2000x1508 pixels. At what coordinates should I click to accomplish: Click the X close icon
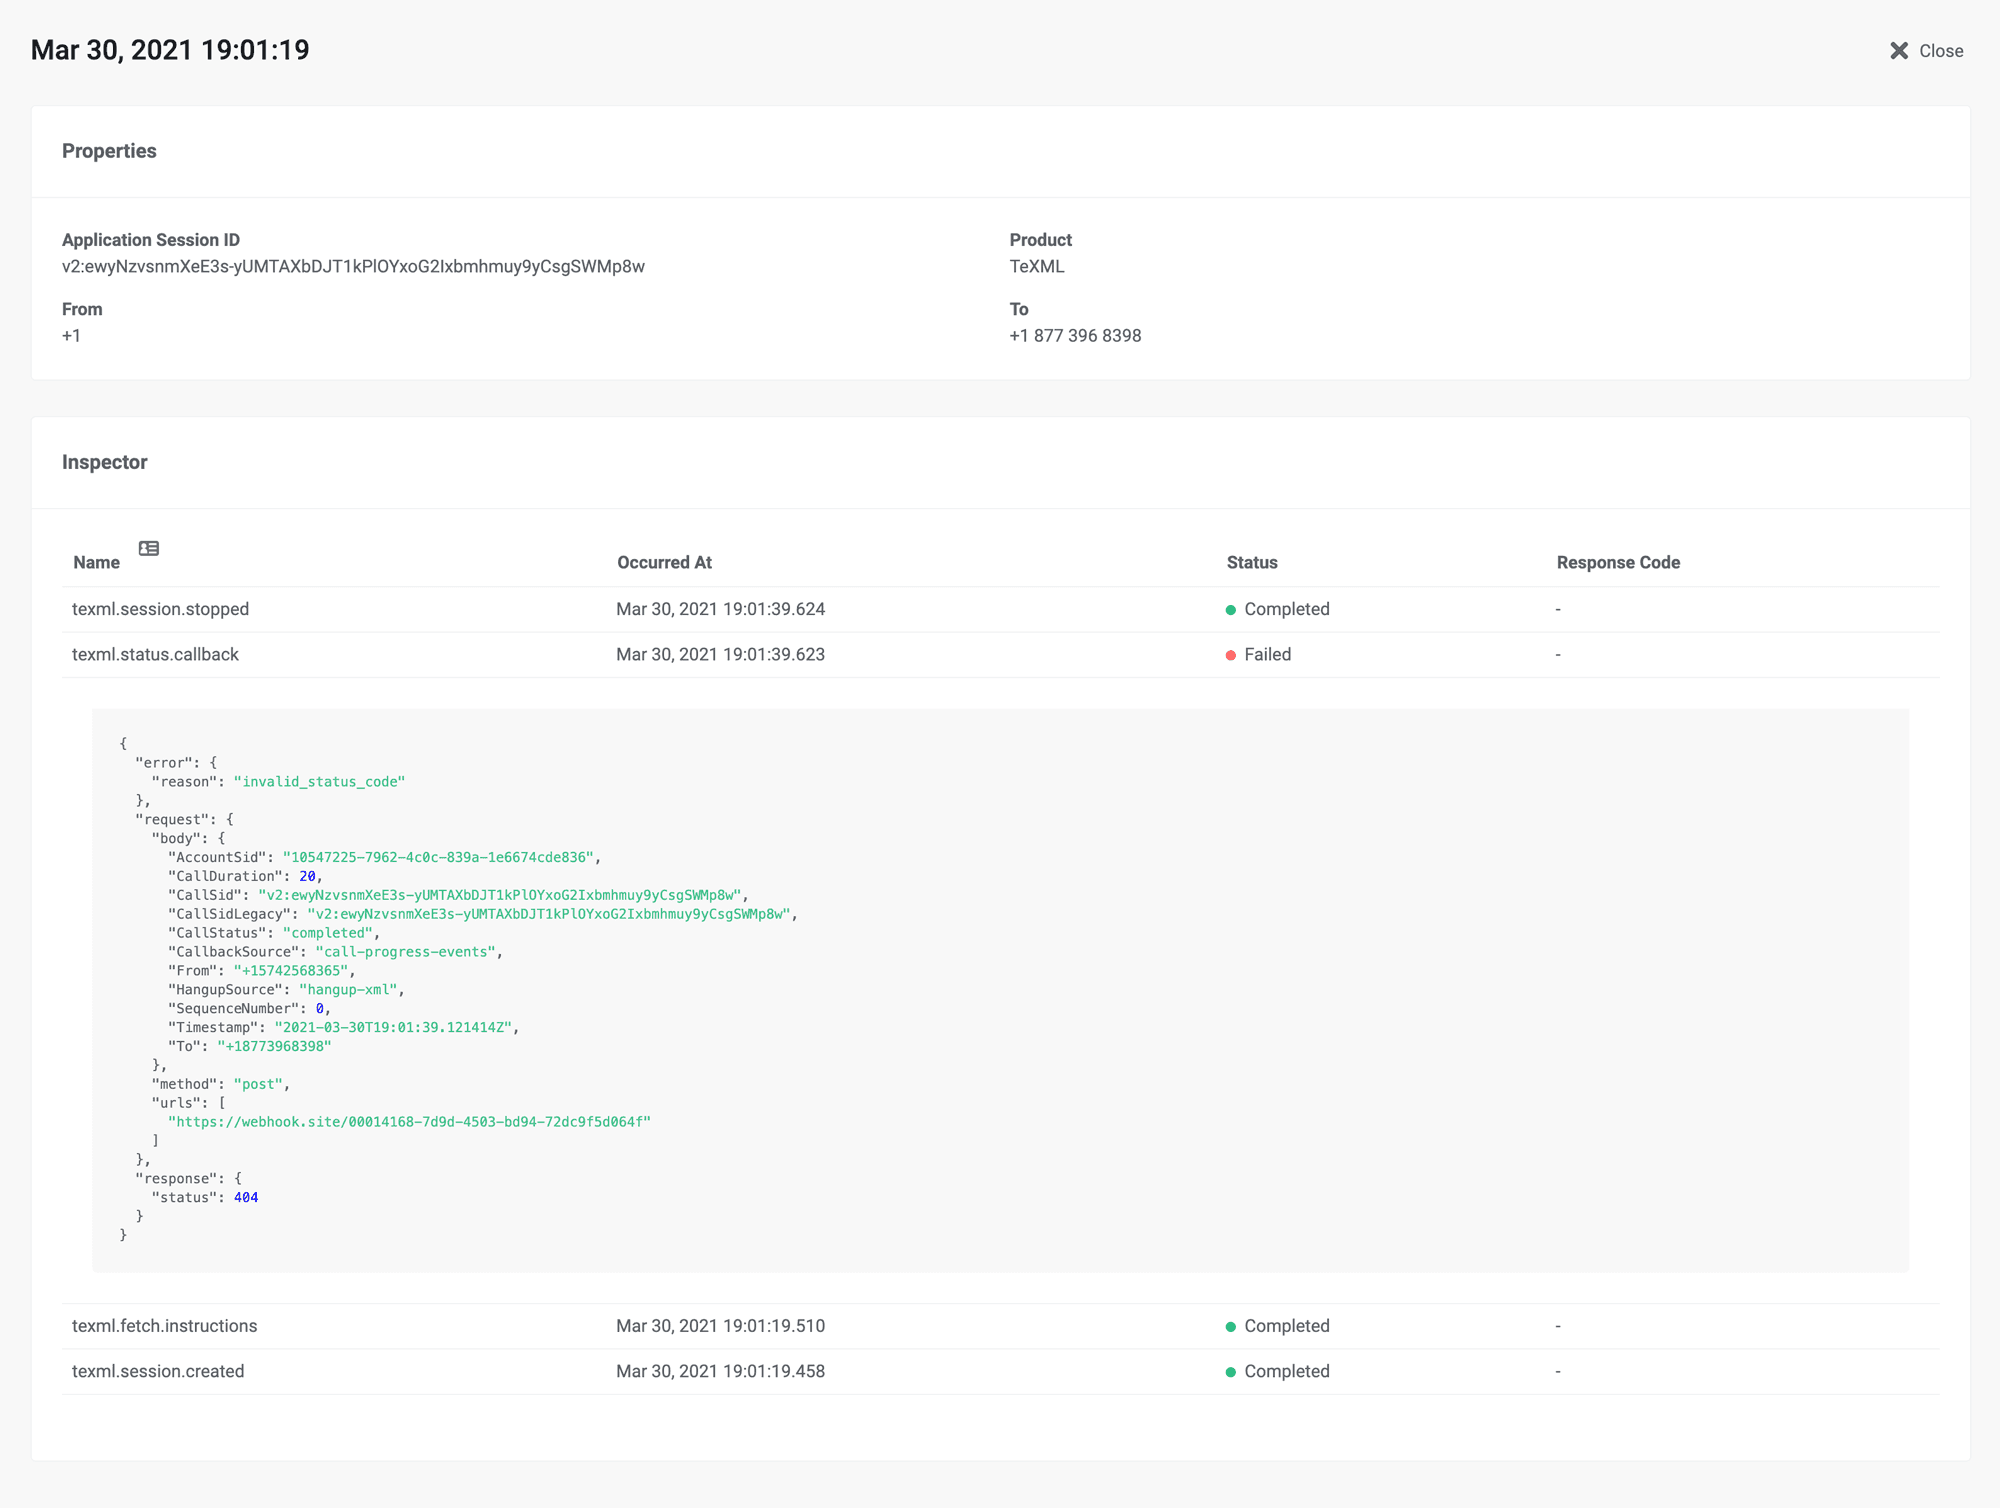[x=1899, y=51]
